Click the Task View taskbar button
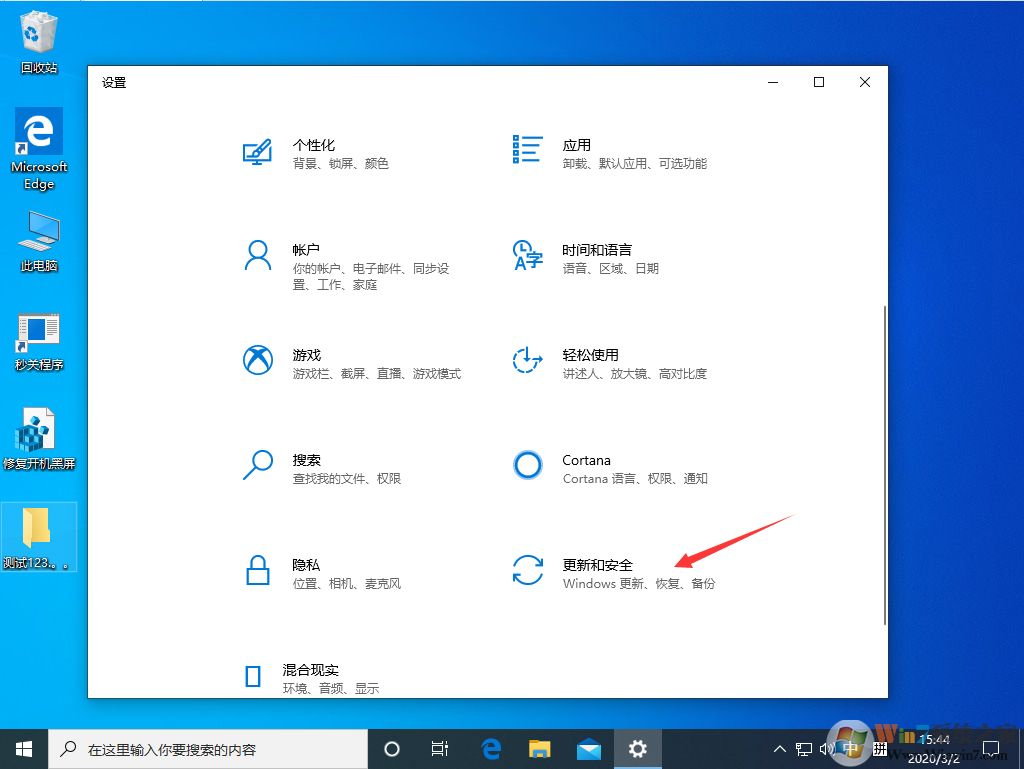 tap(440, 748)
